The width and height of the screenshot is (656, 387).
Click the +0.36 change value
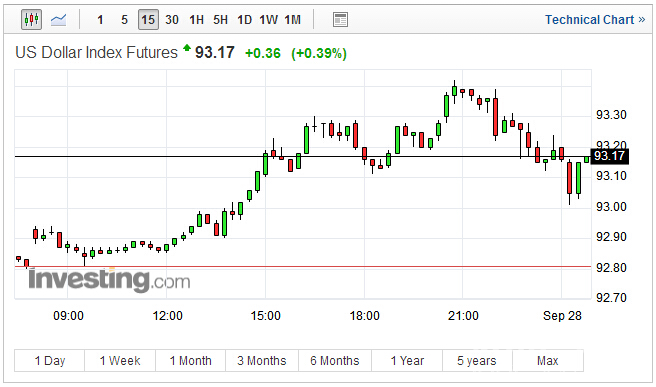(x=263, y=54)
